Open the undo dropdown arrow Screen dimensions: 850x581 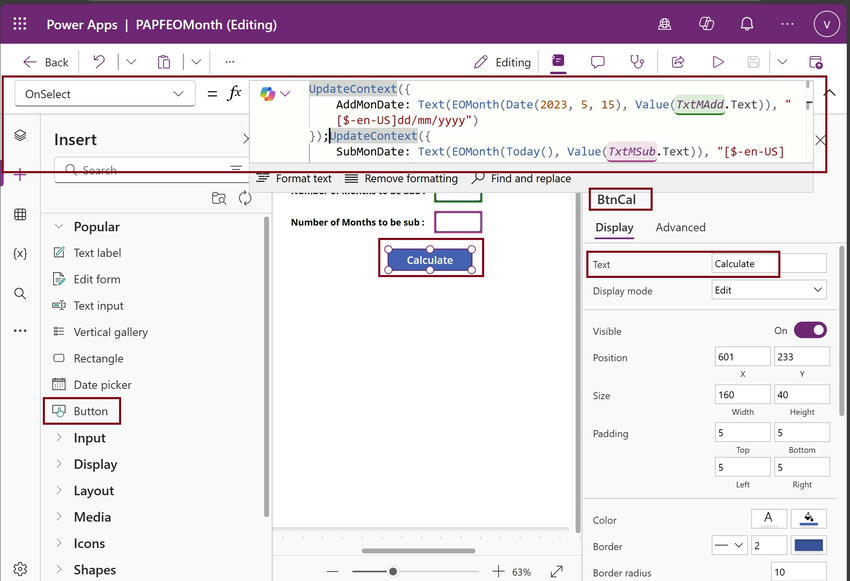131,62
